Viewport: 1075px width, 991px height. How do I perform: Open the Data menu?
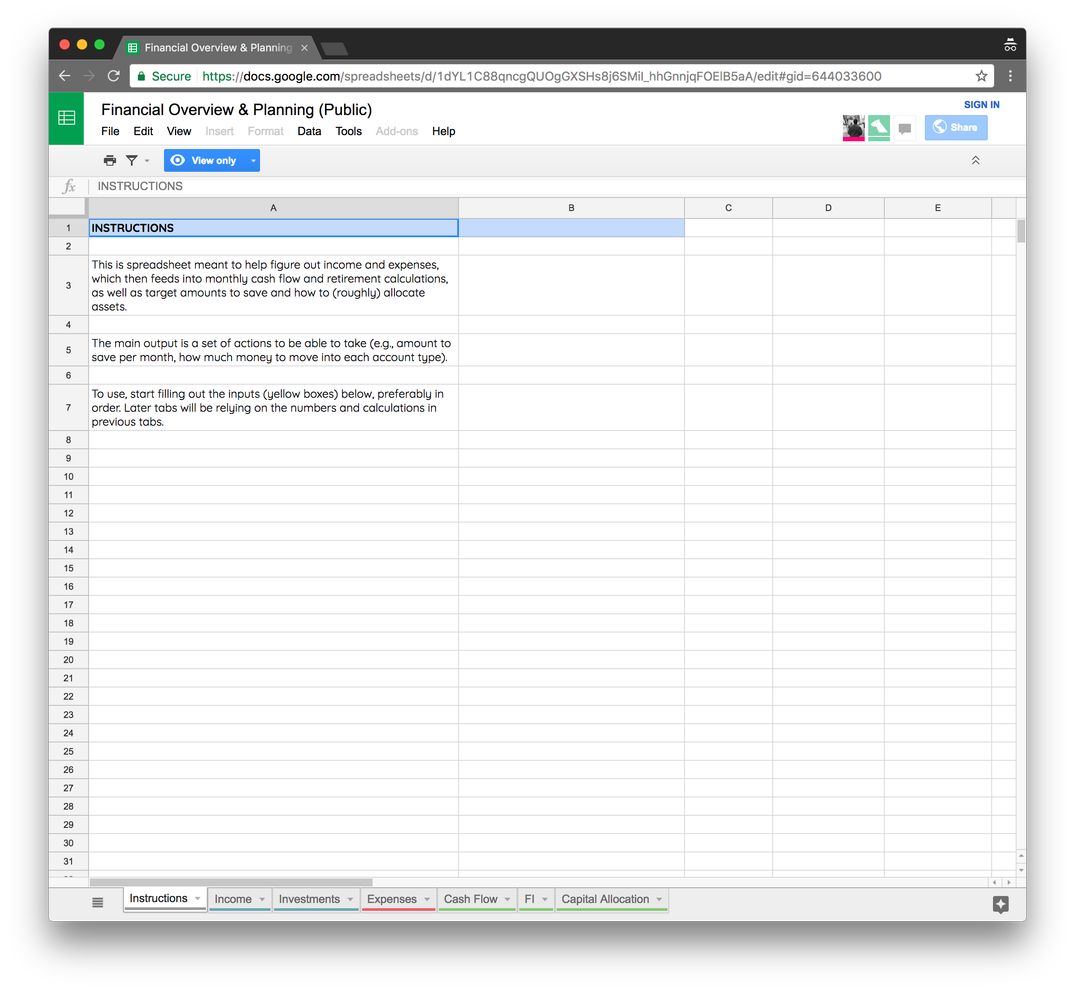pyautogui.click(x=309, y=131)
